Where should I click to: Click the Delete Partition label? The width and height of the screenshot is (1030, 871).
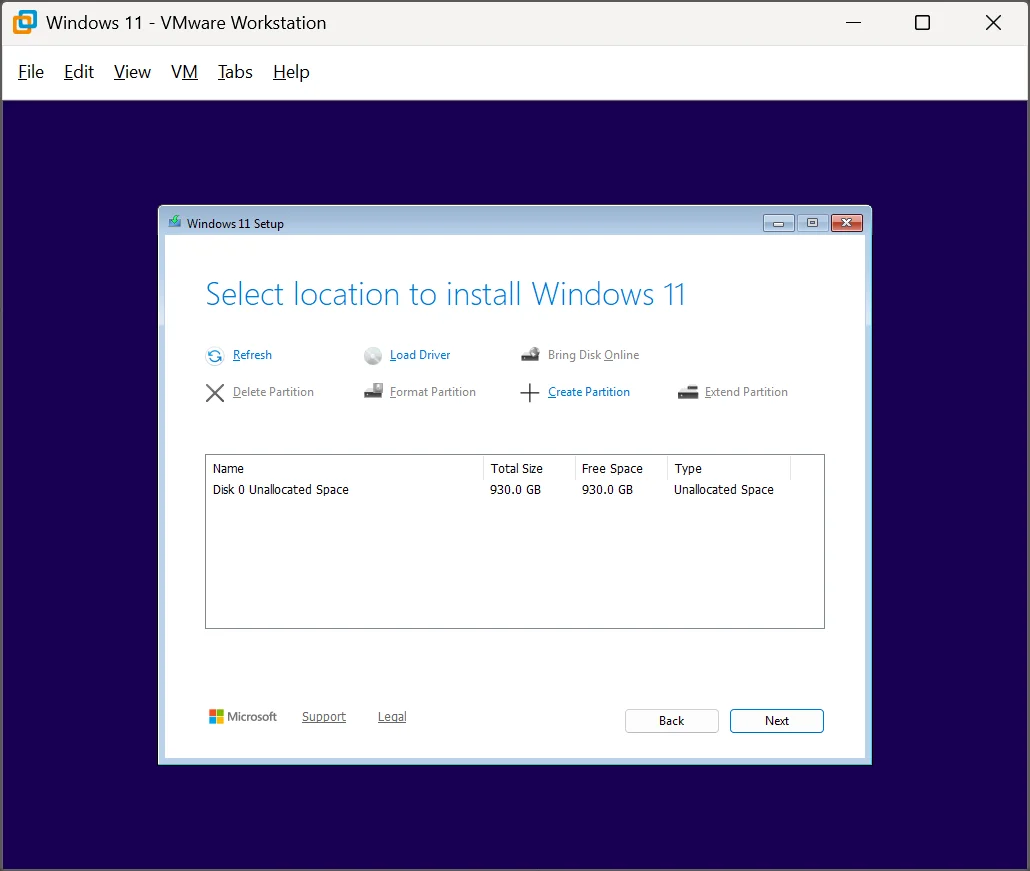273,391
